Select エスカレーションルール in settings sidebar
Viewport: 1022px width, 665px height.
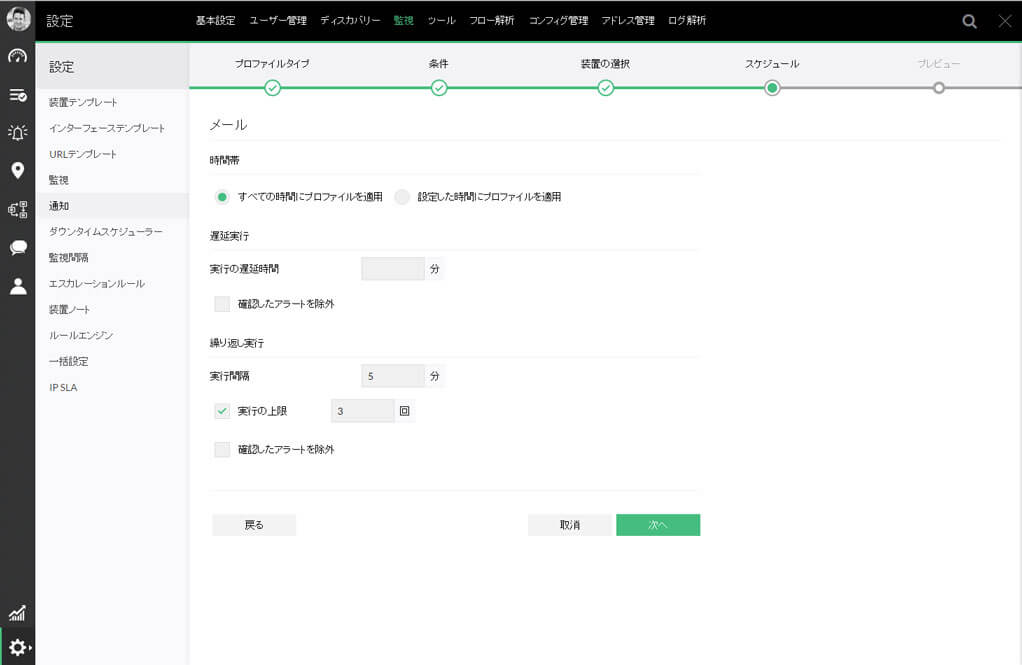click(x=96, y=284)
